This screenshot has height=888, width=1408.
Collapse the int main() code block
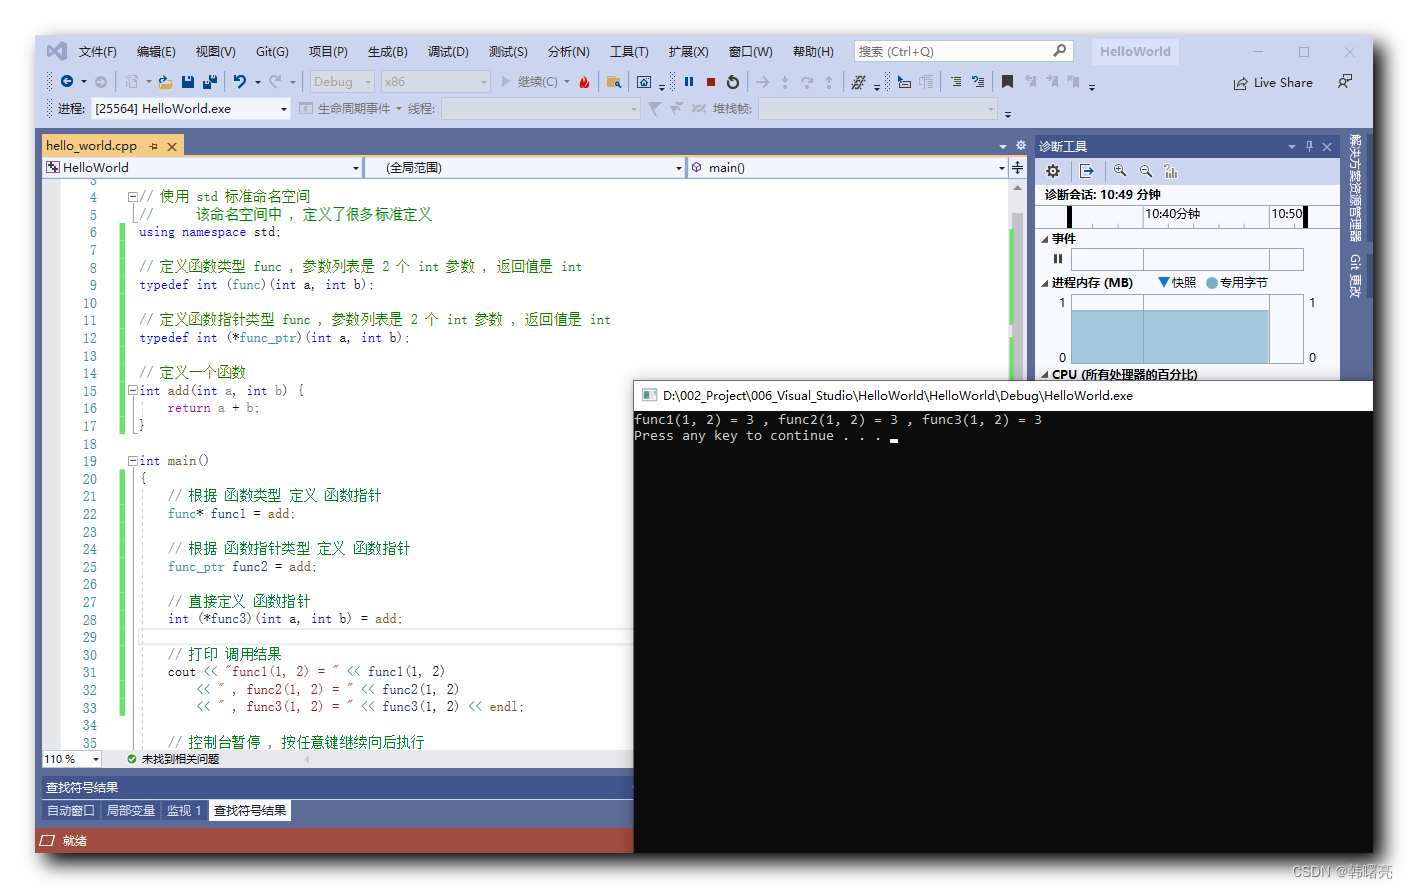click(133, 461)
